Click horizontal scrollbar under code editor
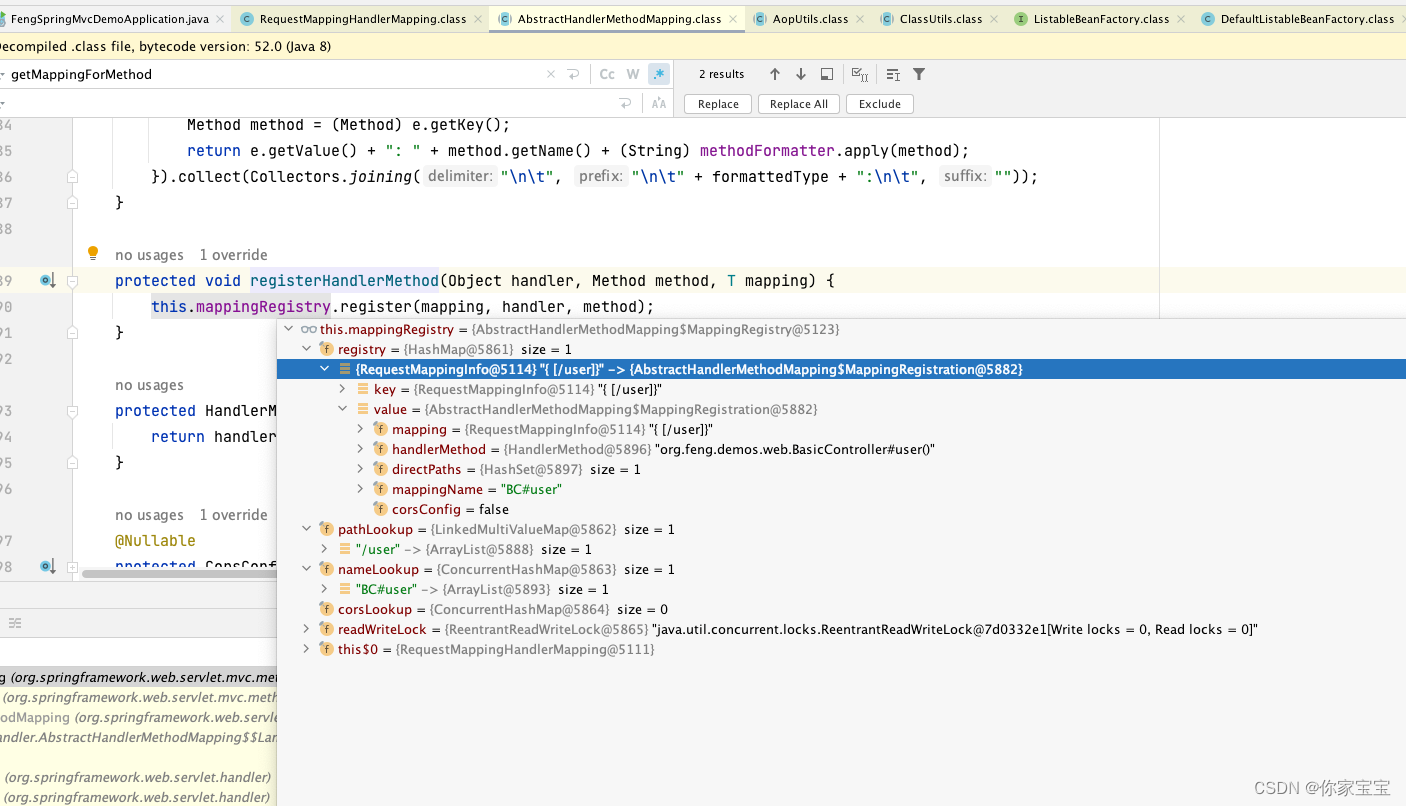This screenshot has width=1406, height=806. [179, 574]
